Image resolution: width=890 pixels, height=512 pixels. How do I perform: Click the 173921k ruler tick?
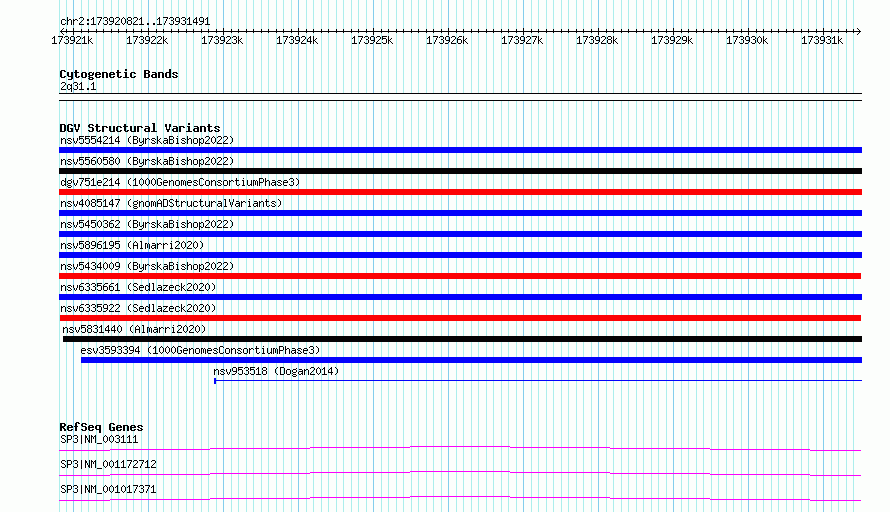tap(73, 40)
